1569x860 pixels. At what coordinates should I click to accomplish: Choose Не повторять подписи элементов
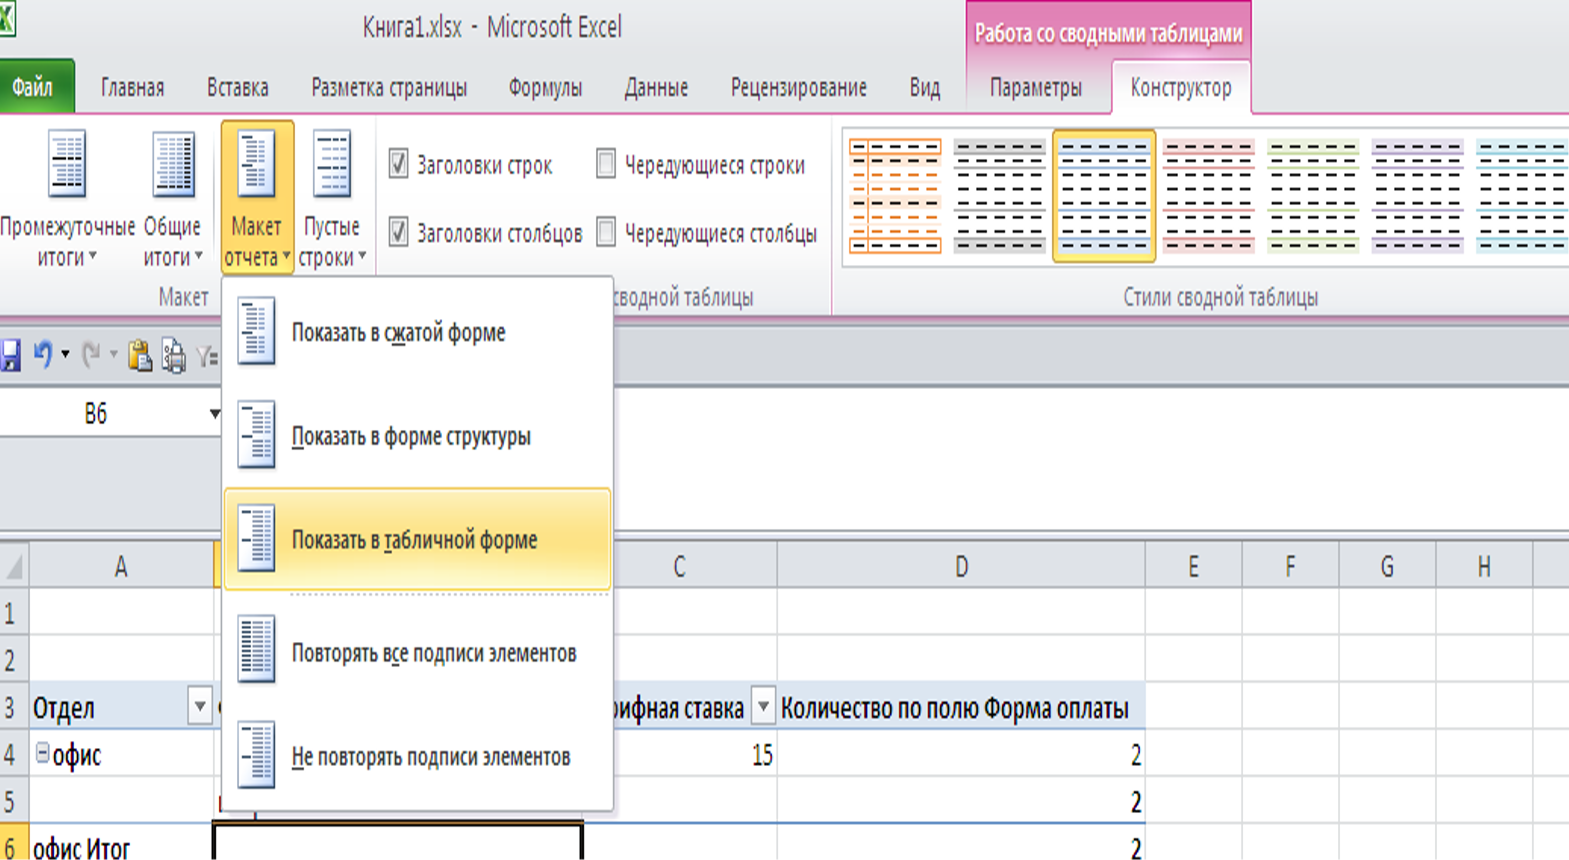pyautogui.click(x=417, y=756)
